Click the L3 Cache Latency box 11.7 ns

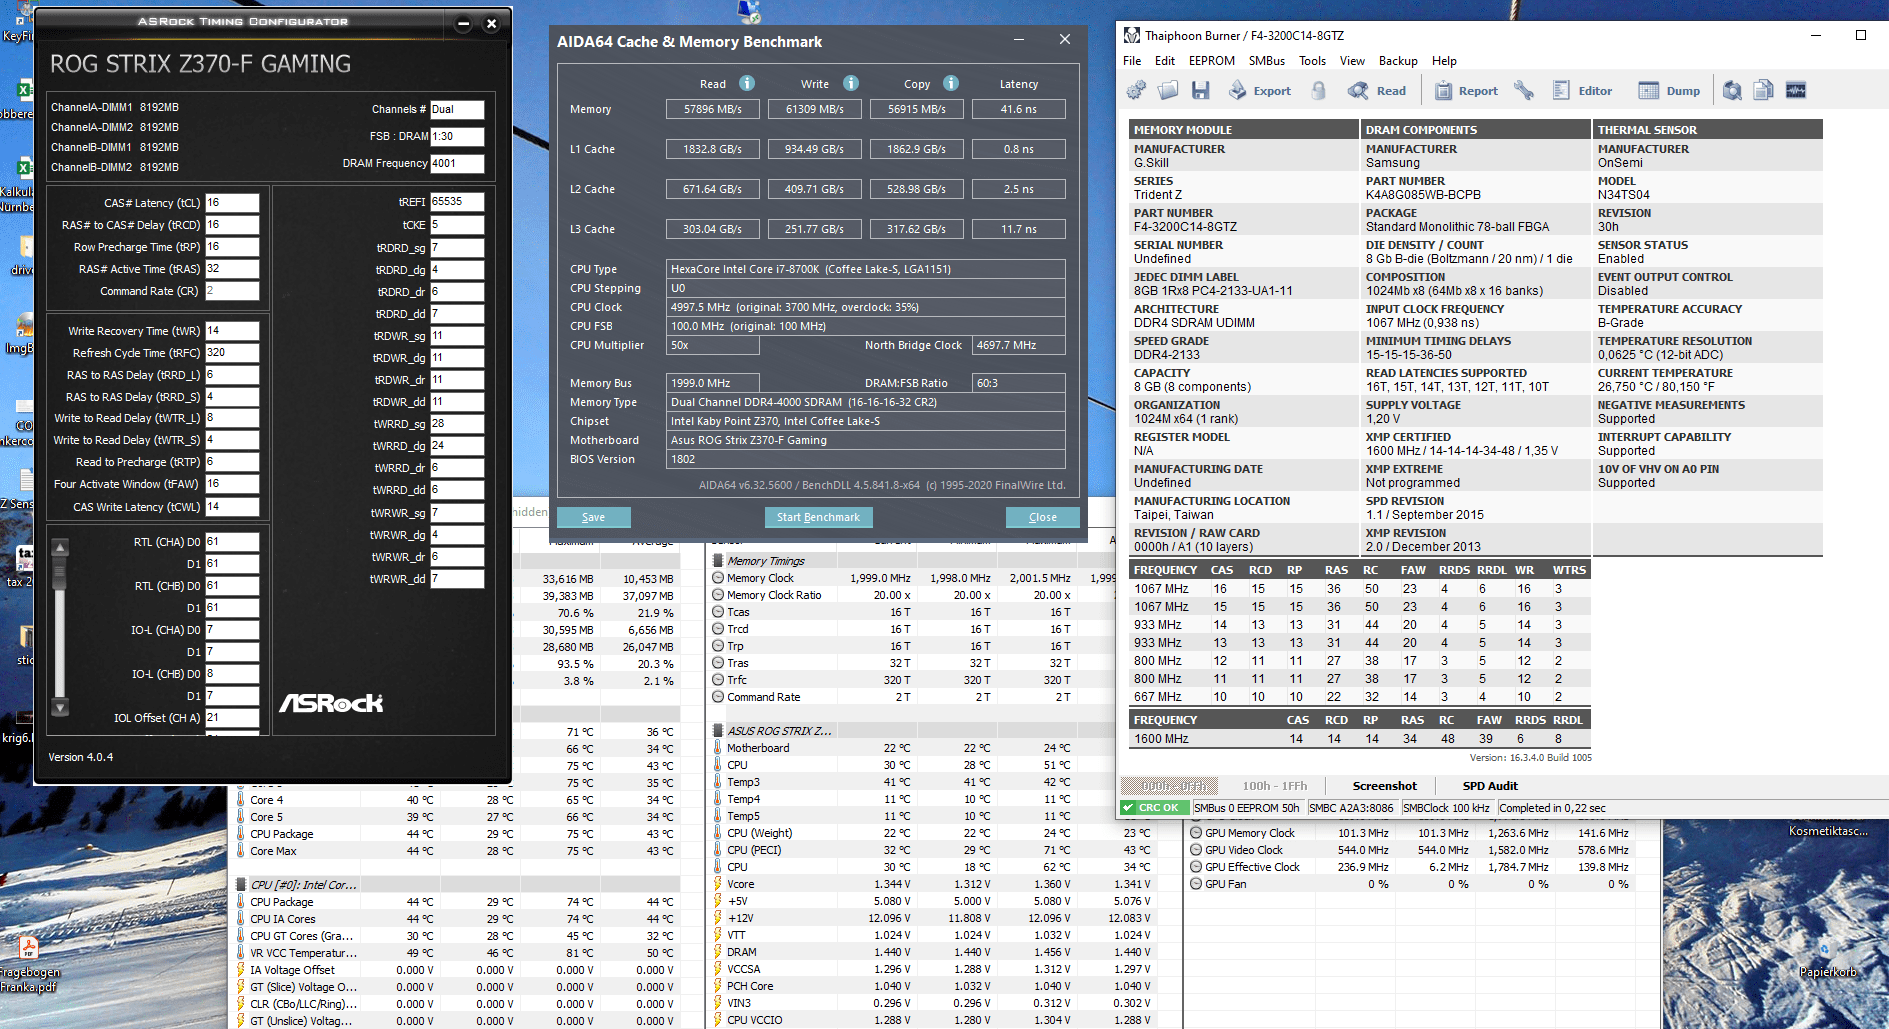(1019, 229)
